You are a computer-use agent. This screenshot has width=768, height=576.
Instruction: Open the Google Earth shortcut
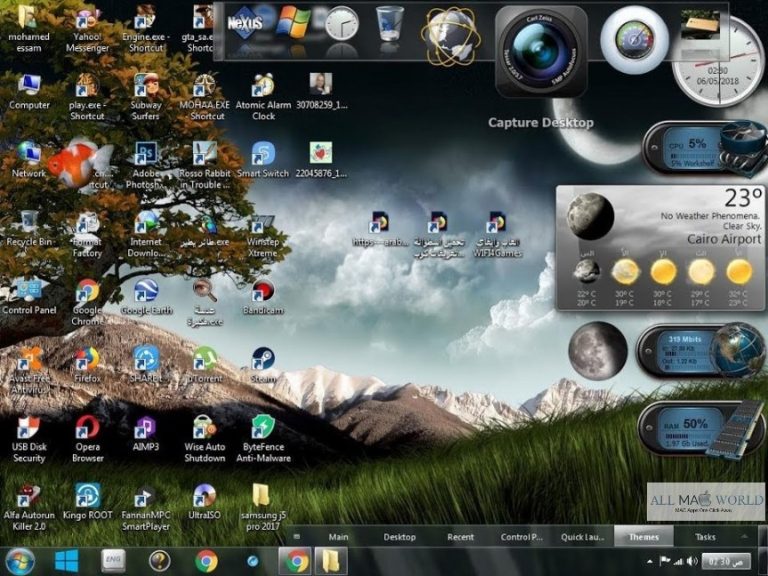(x=146, y=291)
